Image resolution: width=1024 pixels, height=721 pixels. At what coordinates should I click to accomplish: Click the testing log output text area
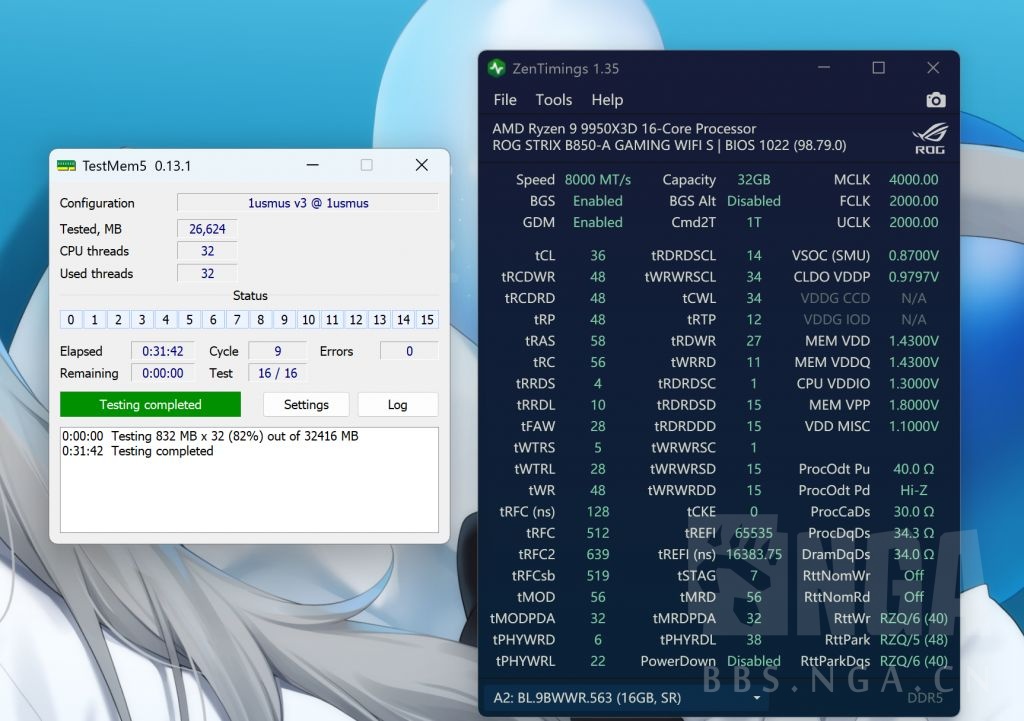pyautogui.click(x=249, y=490)
